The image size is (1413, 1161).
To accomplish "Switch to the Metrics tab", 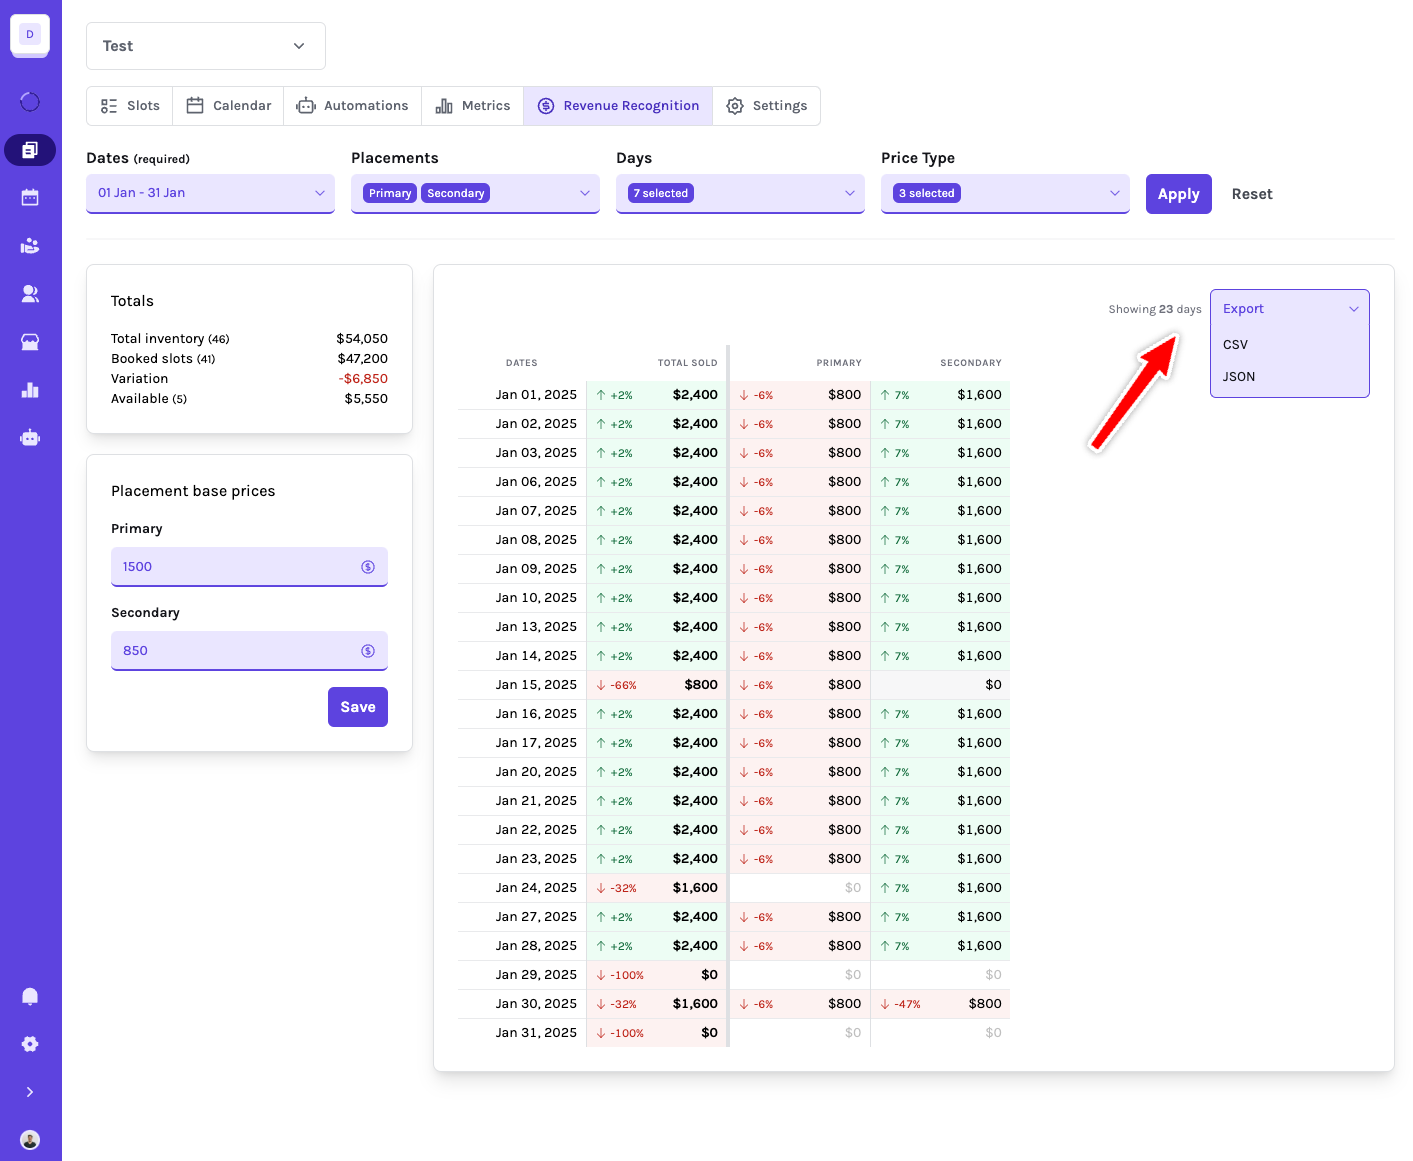I will (473, 106).
